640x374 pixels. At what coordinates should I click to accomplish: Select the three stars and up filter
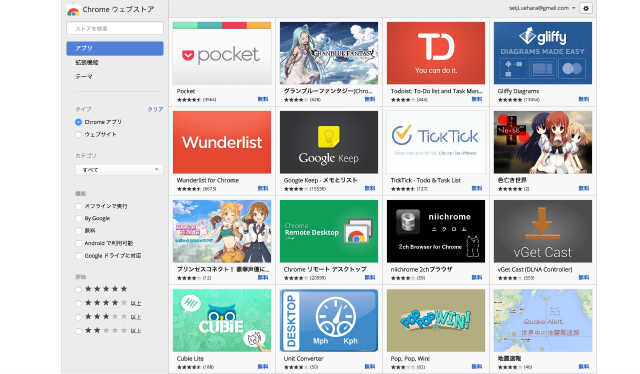(x=78, y=317)
